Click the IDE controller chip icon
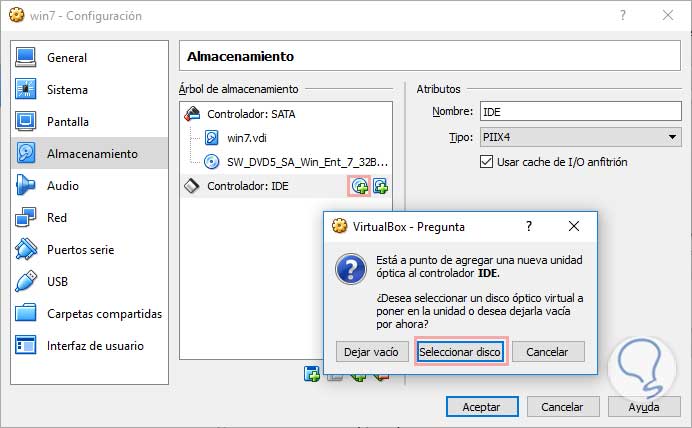 [192, 186]
